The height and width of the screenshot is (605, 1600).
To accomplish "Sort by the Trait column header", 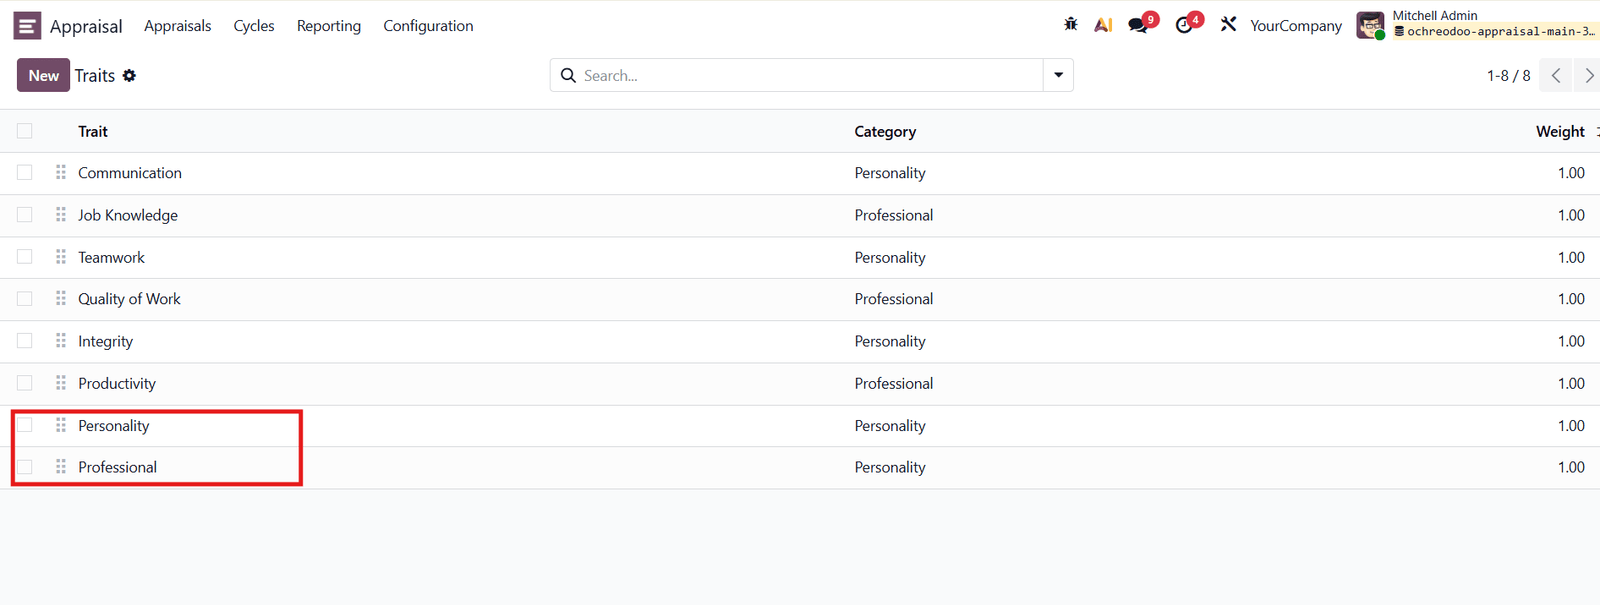I will 93,131.
